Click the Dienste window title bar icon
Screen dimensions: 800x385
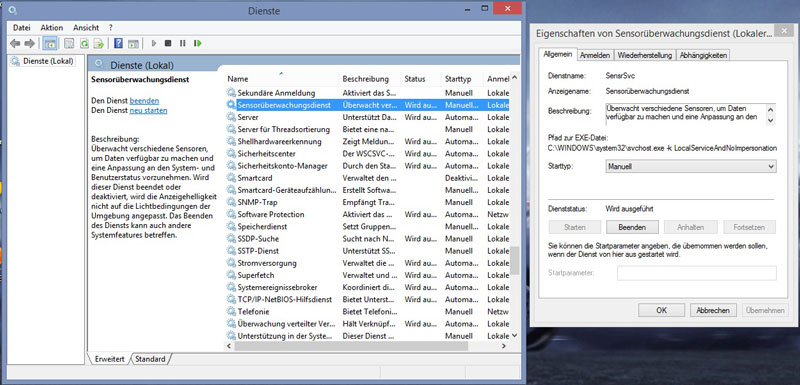[13, 10]
